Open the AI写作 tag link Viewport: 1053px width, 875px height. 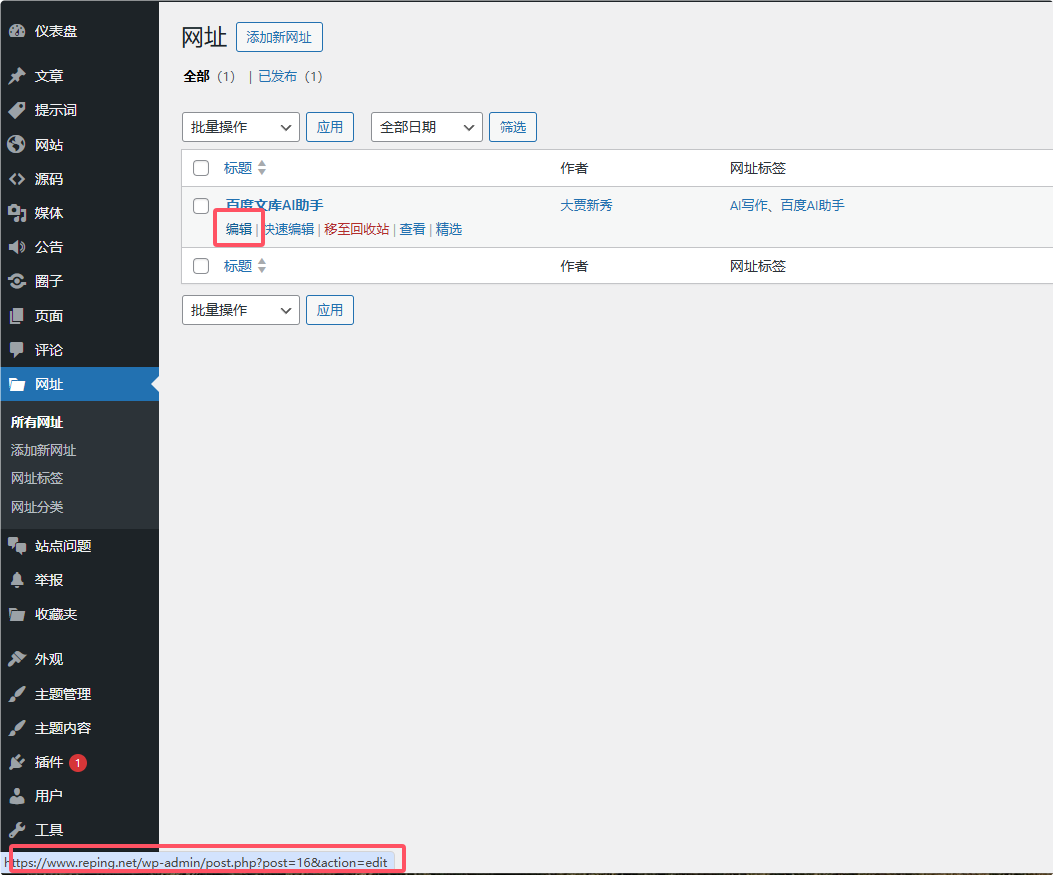(x=749, y=205)
